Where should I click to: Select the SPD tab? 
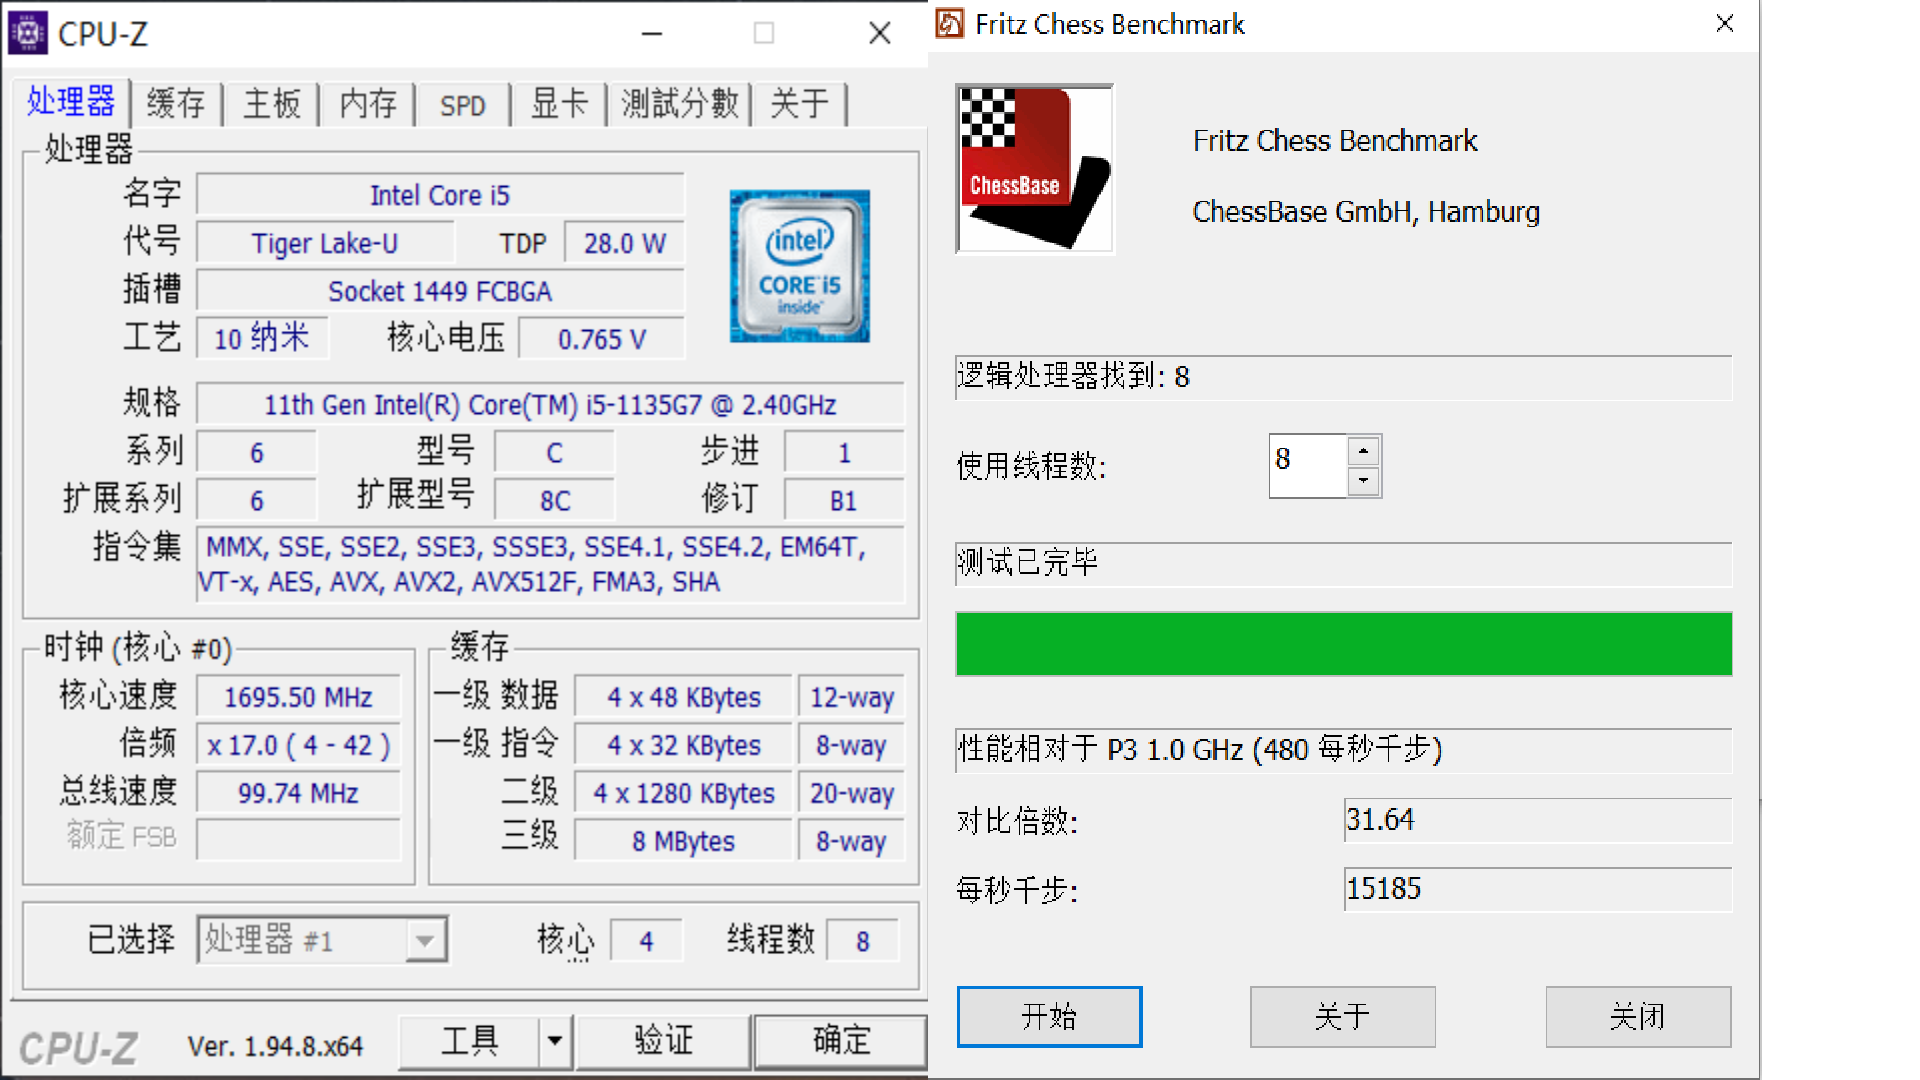point(462,104)
